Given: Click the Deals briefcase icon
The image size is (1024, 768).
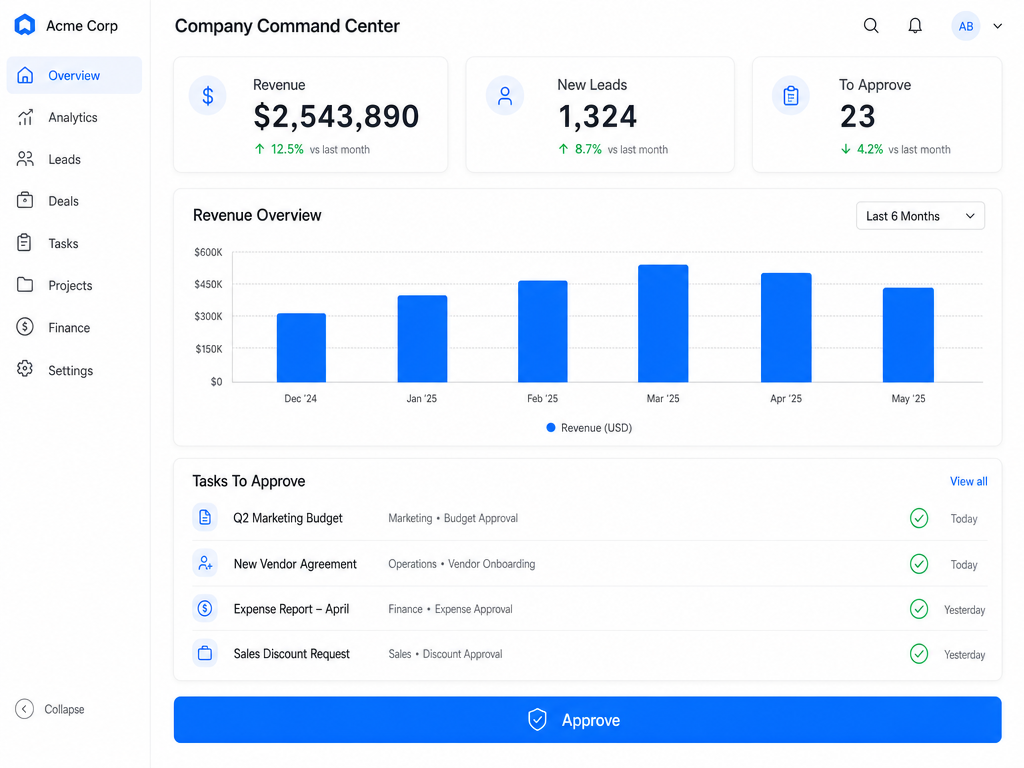Looking at the screenshot, I should coord(25,200).
